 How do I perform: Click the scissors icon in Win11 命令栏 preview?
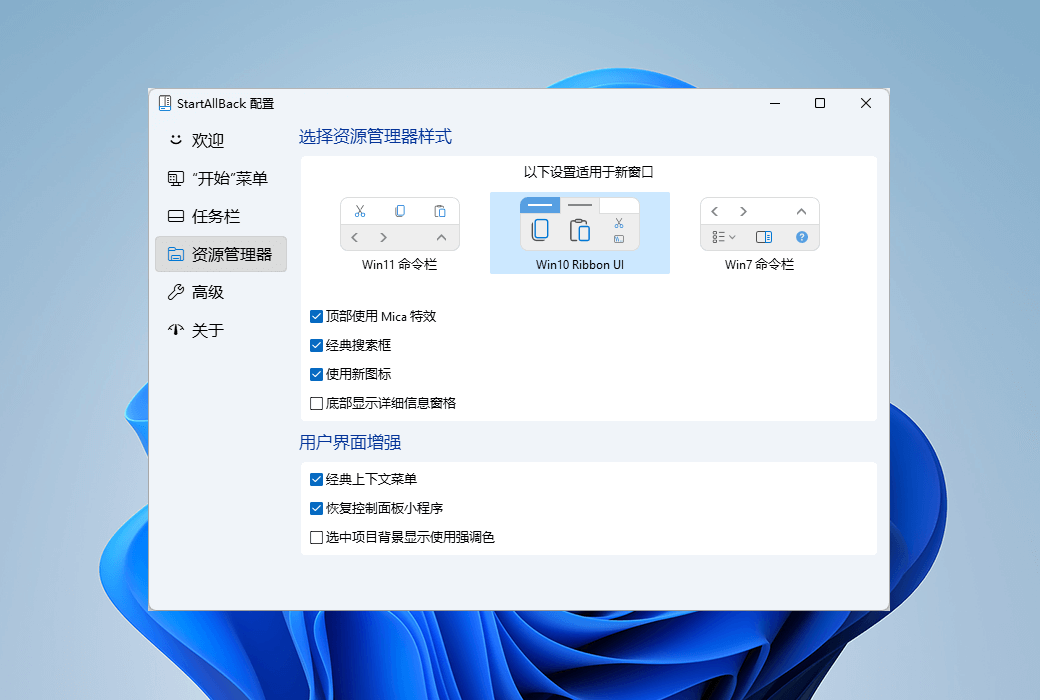point(361,211)
